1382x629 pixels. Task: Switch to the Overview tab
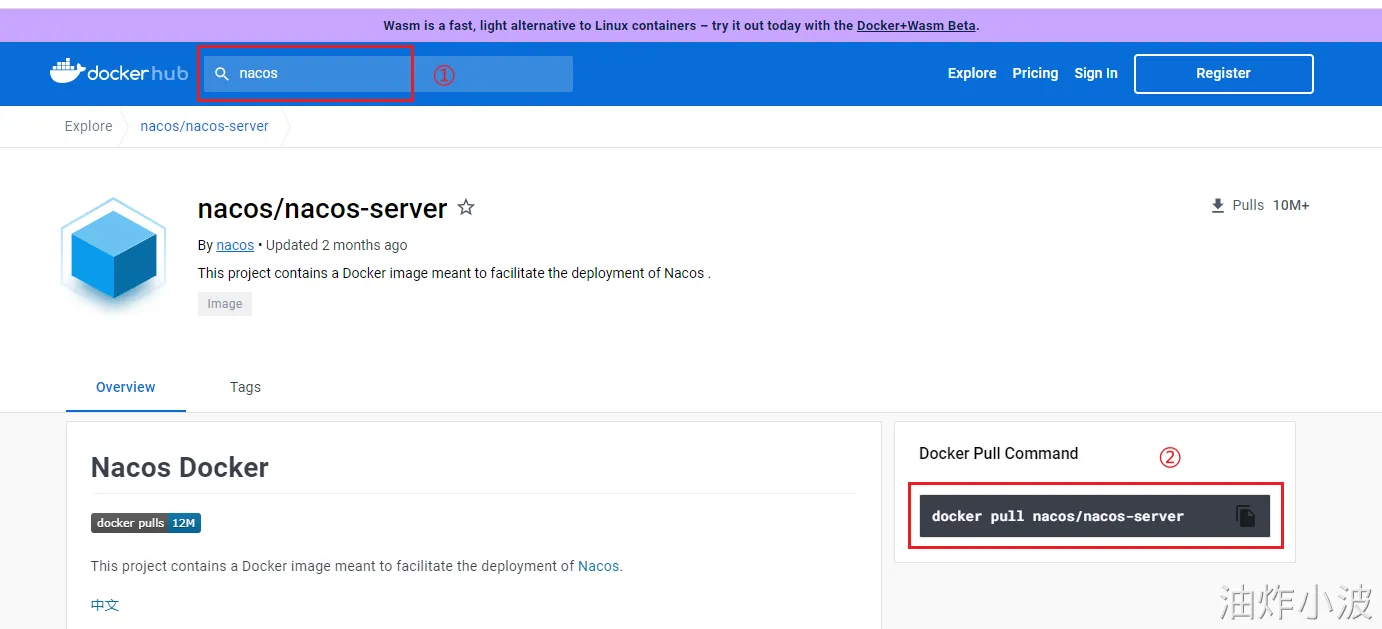pyautogui.click(x=126, y=387)
